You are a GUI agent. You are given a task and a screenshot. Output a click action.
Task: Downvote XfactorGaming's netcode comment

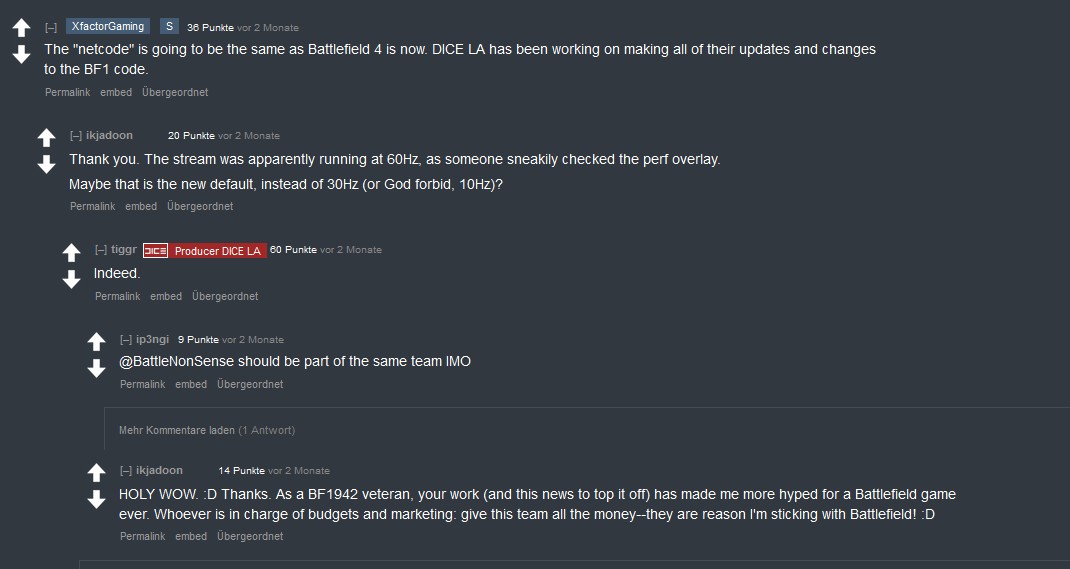click(x=21, y=54)
